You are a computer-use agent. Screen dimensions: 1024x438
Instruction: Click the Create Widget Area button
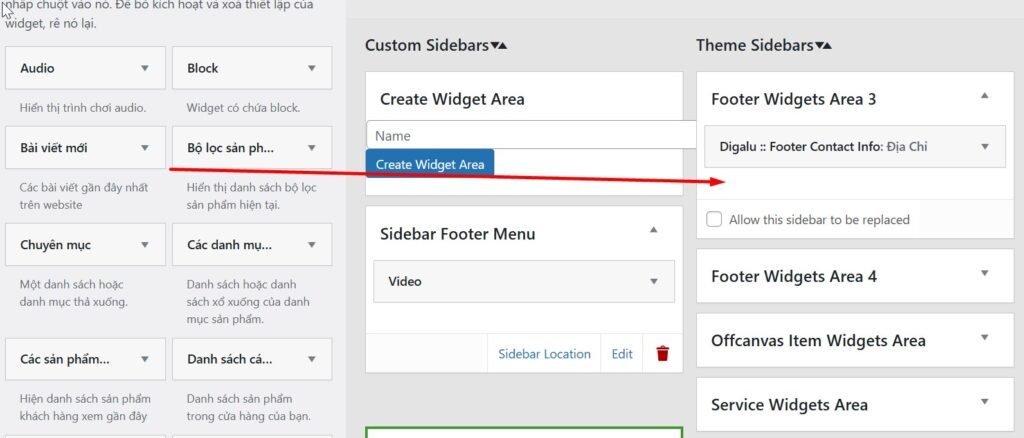(430, 164)
